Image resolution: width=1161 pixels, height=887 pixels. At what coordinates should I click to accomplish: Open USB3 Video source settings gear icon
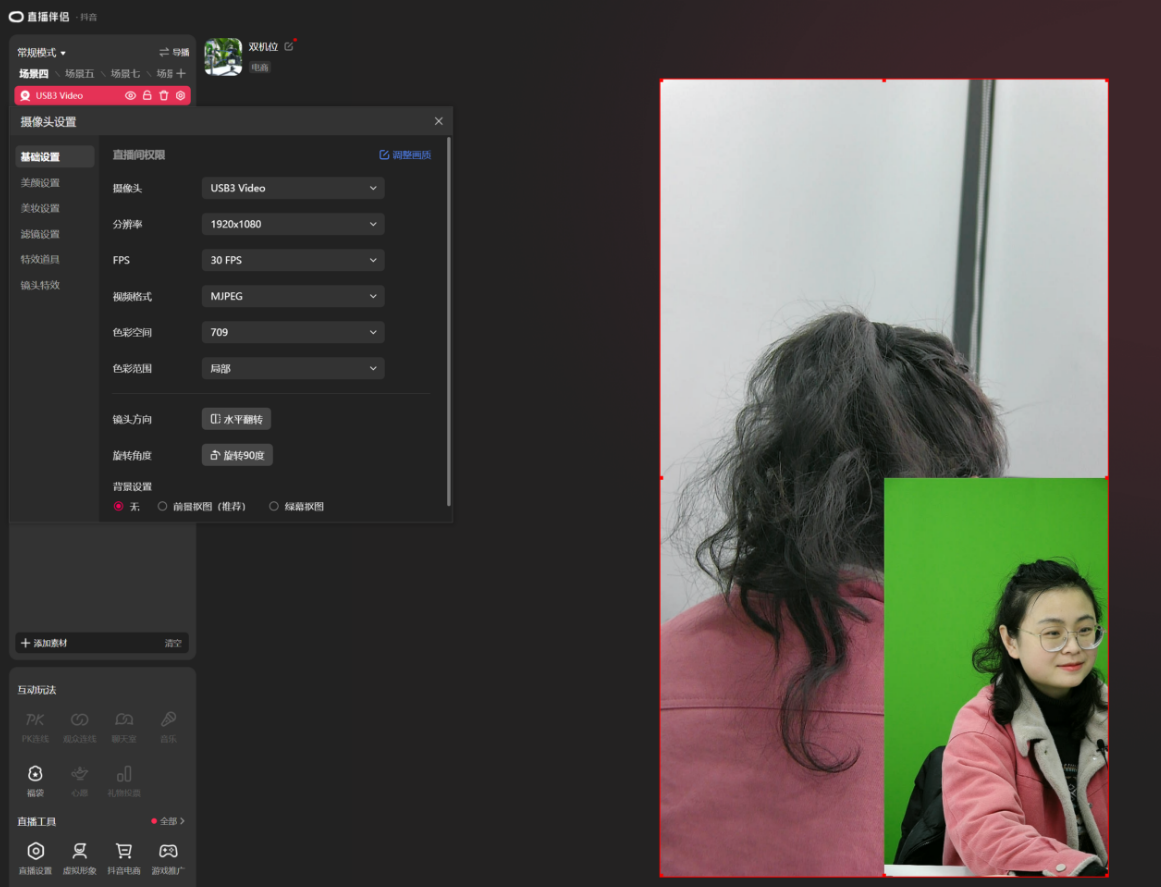(x=180, y=96)
